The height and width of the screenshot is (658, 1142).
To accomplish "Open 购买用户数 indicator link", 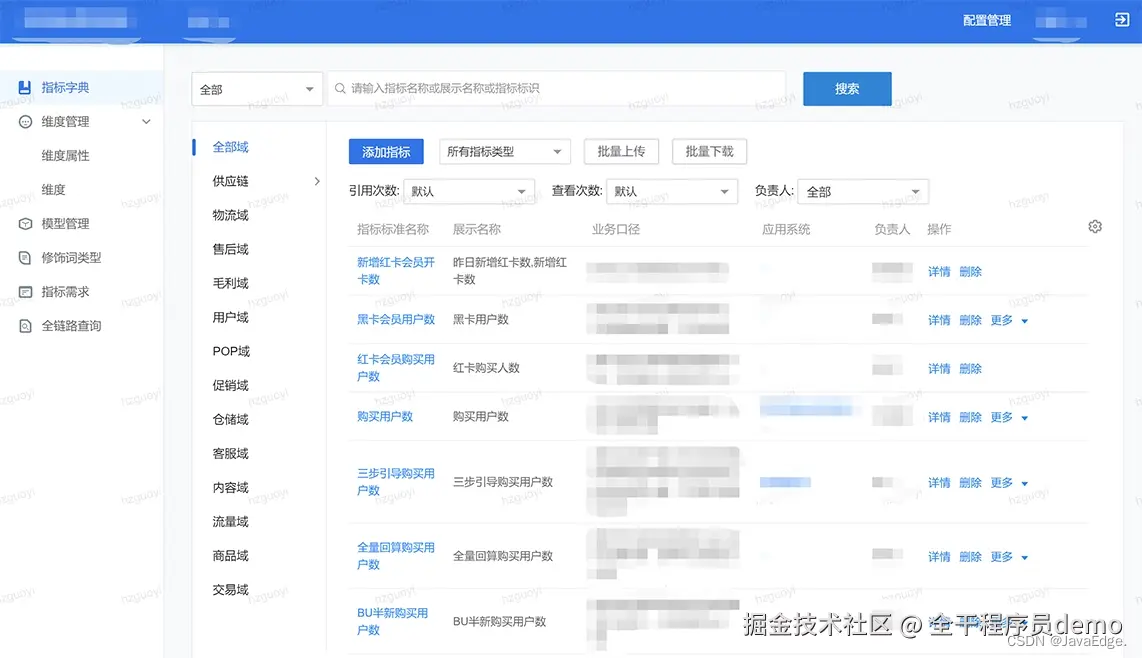I will tap(385, 416).
